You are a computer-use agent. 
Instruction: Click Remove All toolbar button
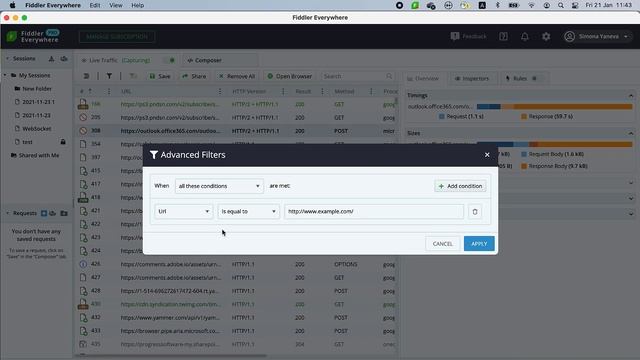point(237,76)
